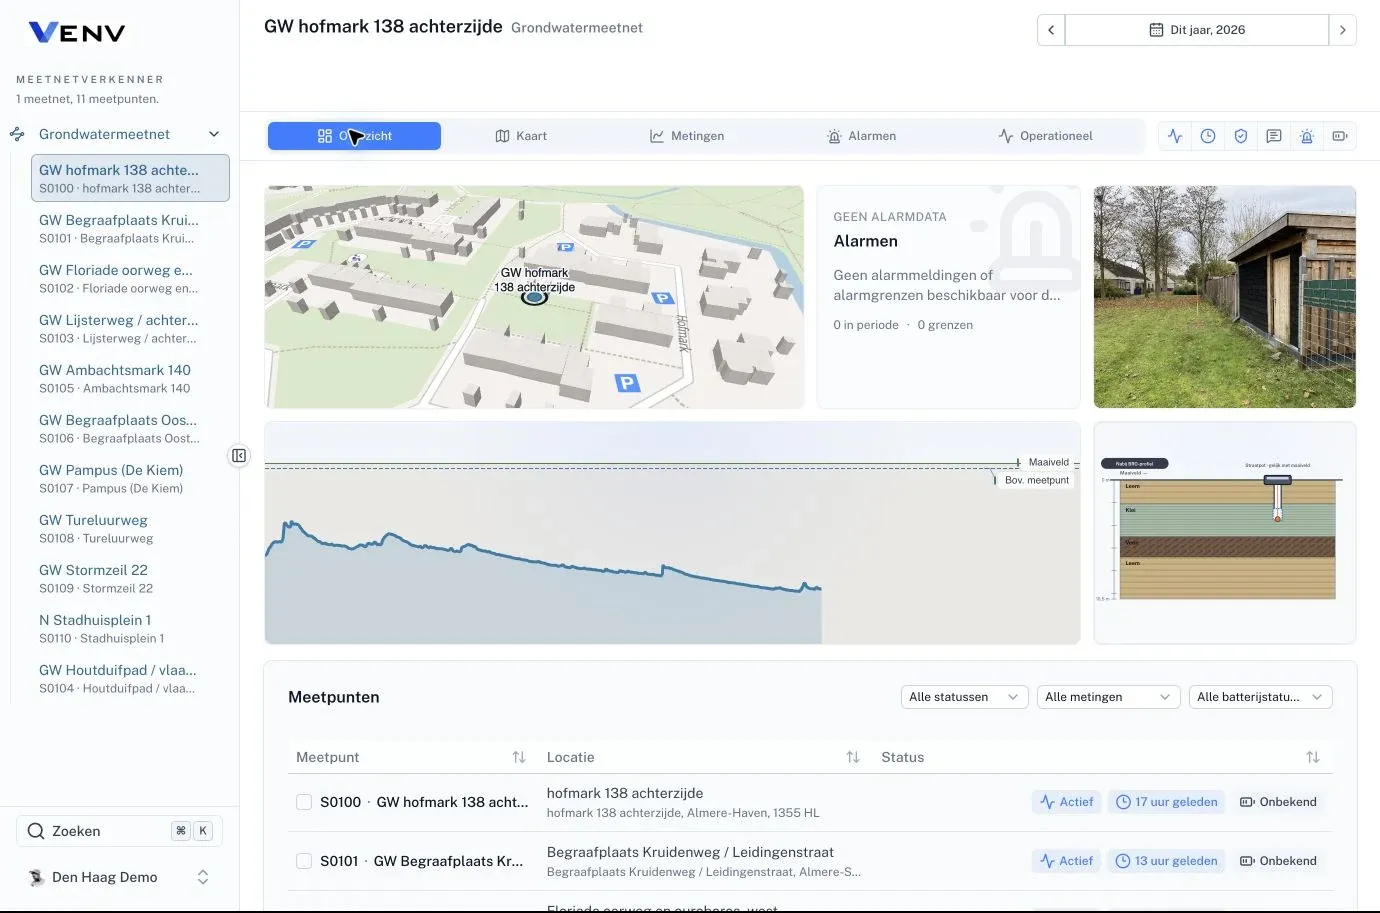Viewport: 1380px width, 913px height.
Task: Open the 'Alle metingen' filter dropdown
Action: [1108, 697]
